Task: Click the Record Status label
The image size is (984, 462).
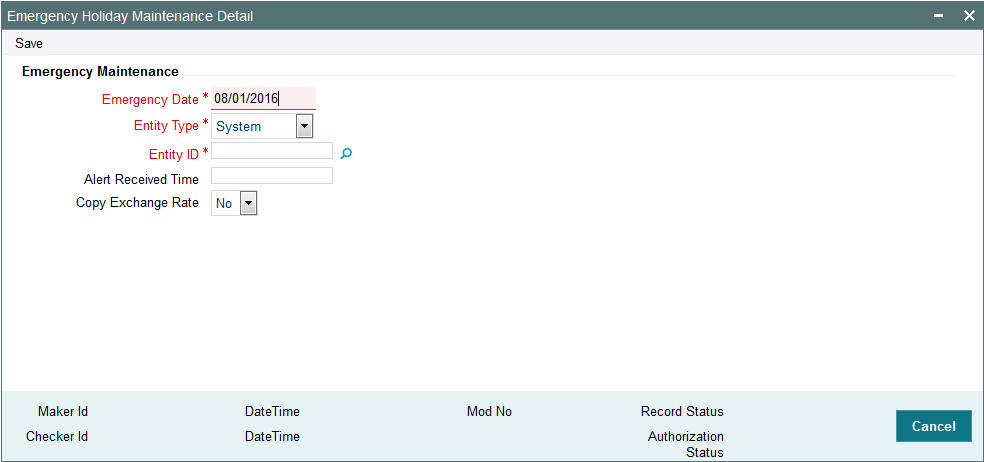Action: coord(682,412)
